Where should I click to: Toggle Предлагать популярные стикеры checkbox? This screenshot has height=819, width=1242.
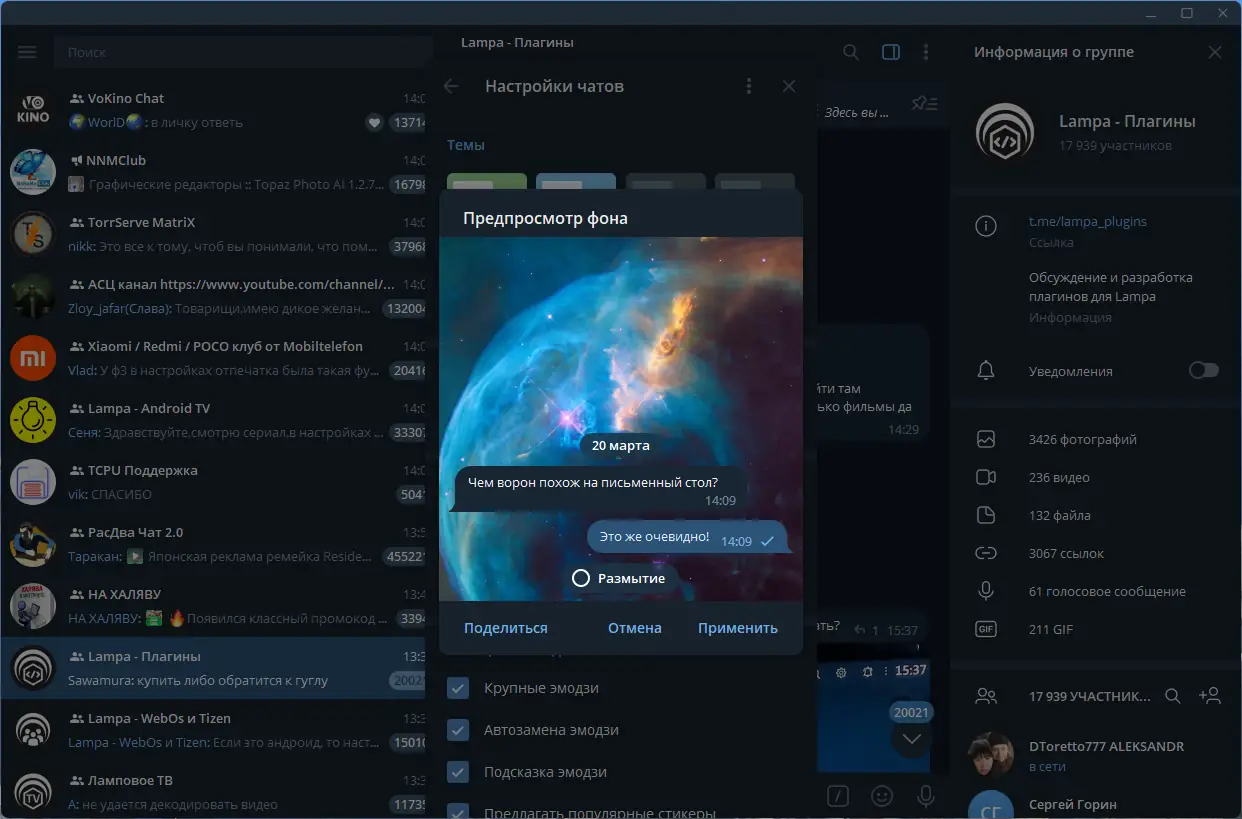[x=458, y=812]
